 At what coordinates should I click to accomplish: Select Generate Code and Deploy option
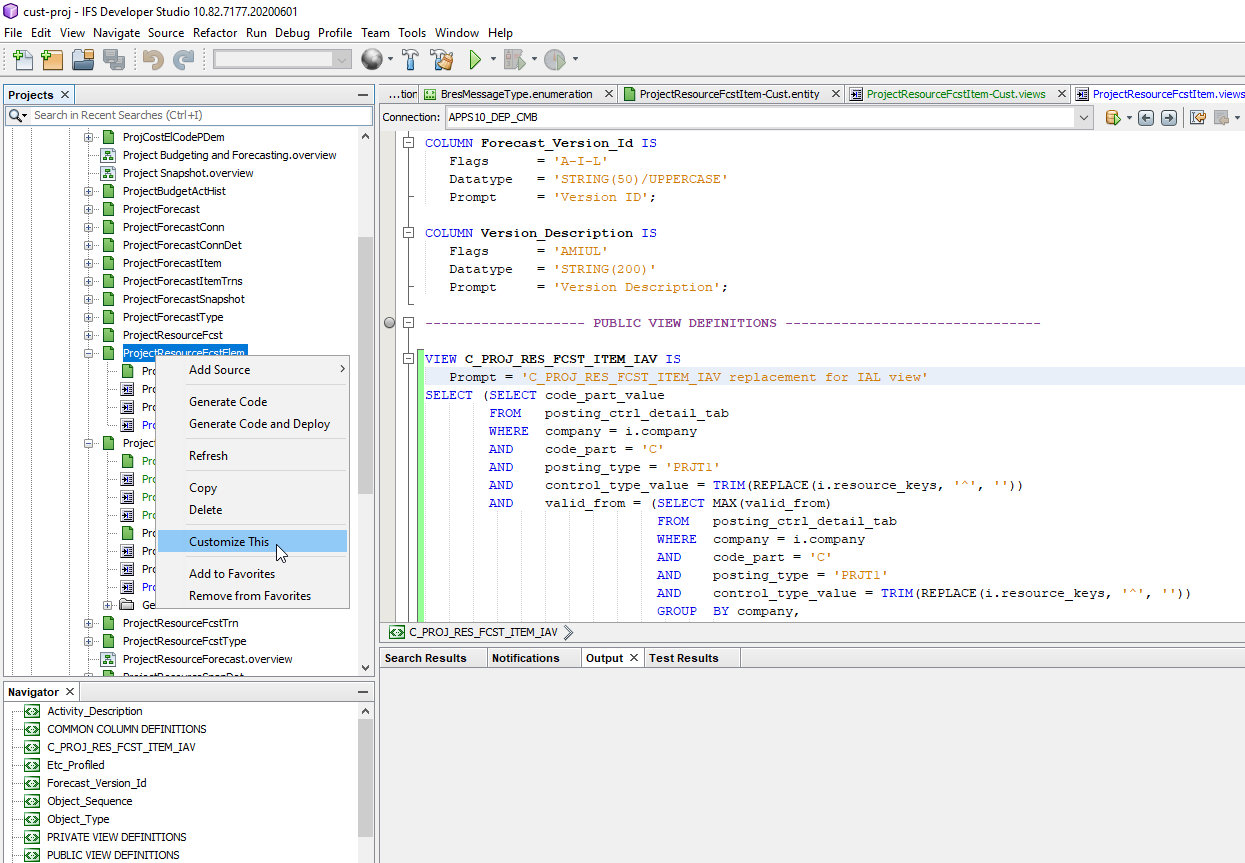click(x=259, y=424)
